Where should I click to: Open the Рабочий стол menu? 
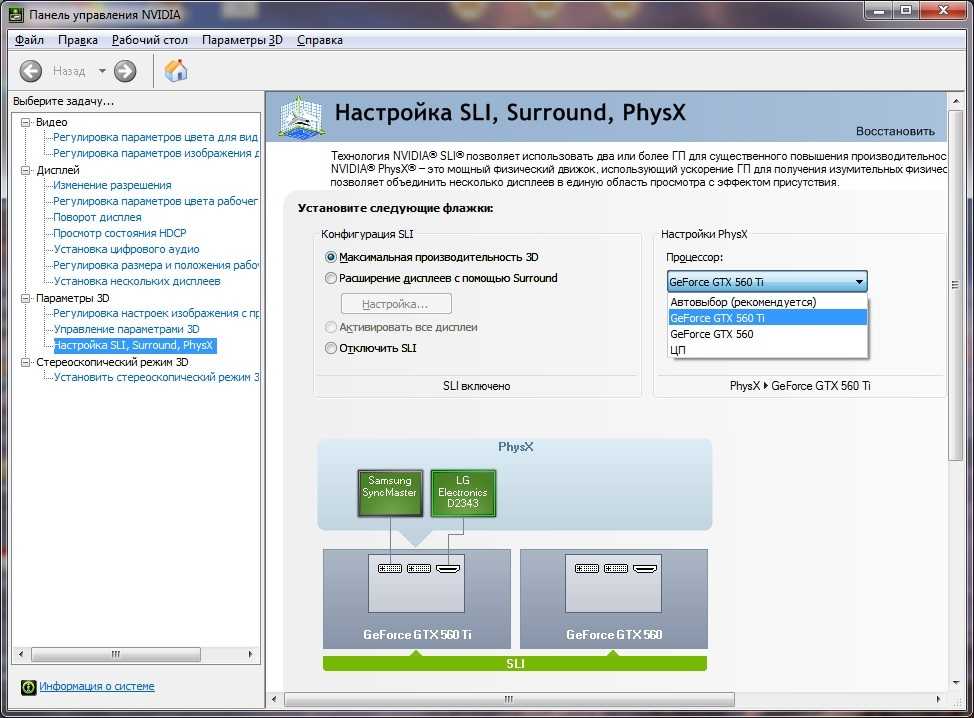150,40
